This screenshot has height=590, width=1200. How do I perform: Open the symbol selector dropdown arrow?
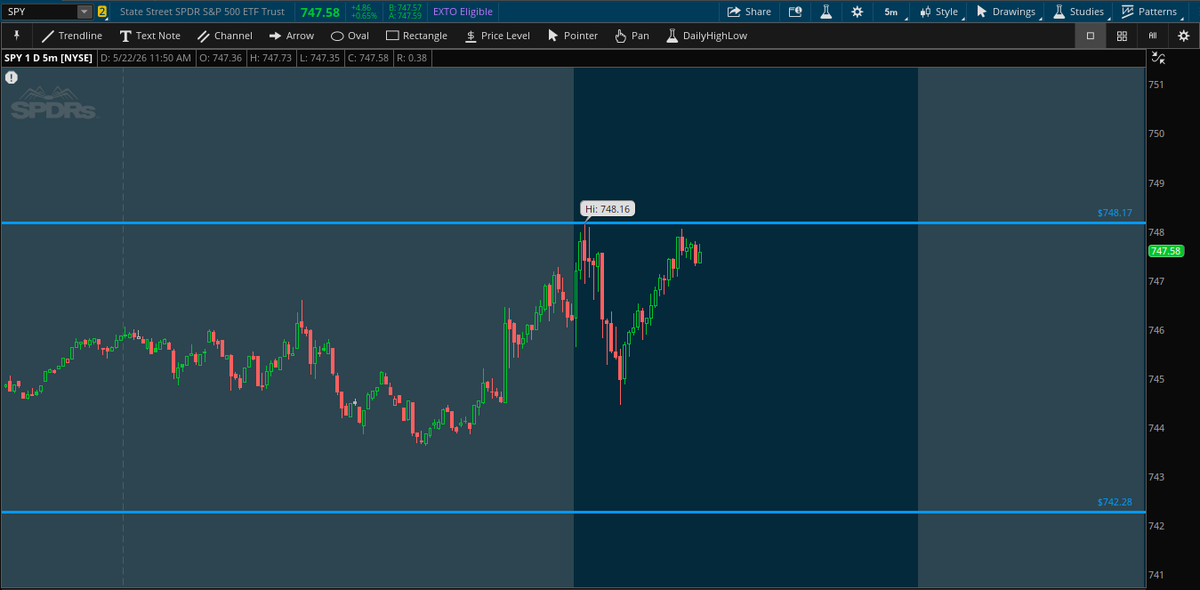pos(84,12)
